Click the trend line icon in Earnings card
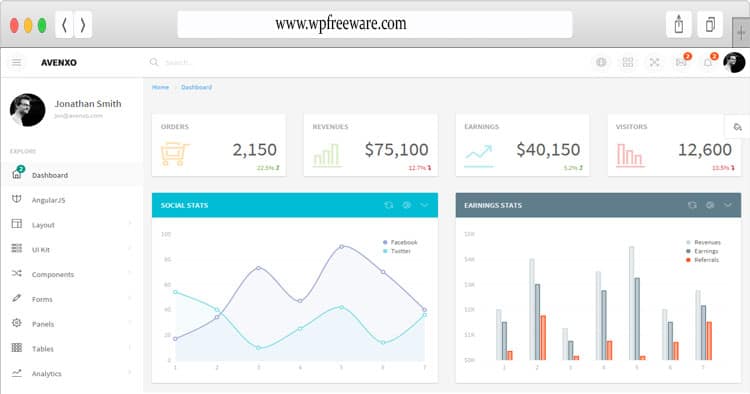Image resolution: width=750 pixels, height=394 pixels. 478,155
